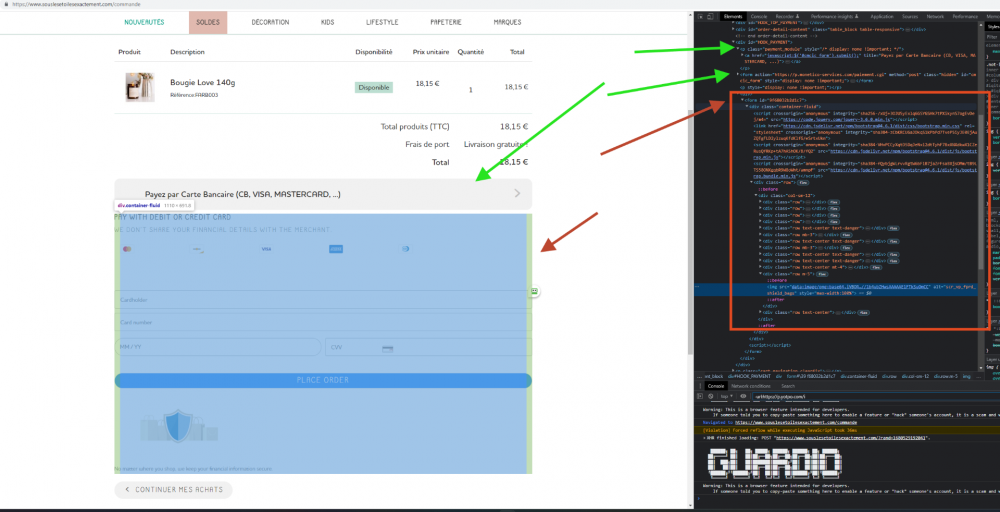Open the Performance tab in DevTools

(965, 16)
